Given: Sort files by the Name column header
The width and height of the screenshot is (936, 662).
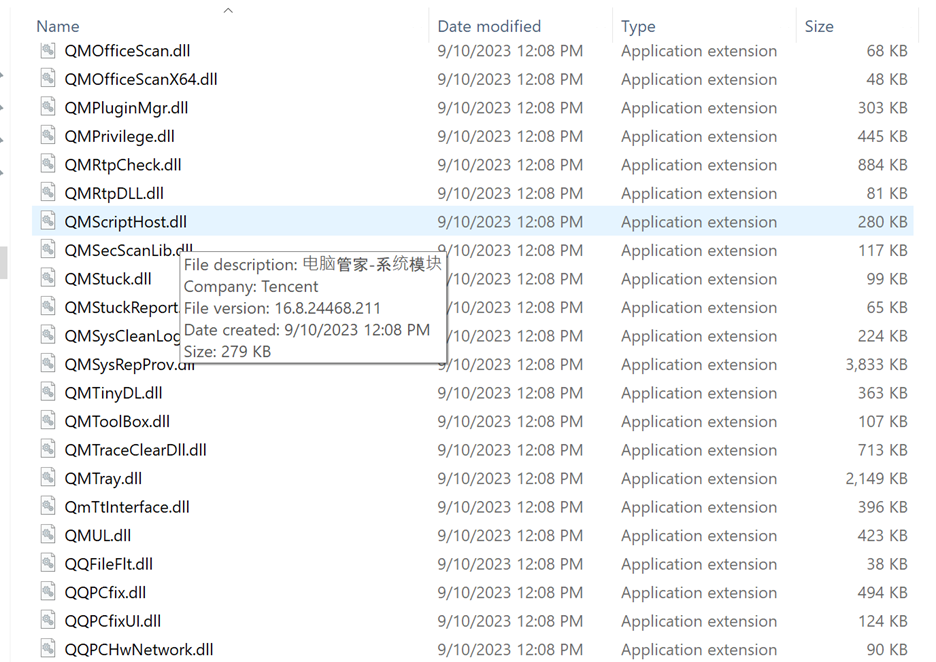Looking at the screenshot, I should point(58,26).
